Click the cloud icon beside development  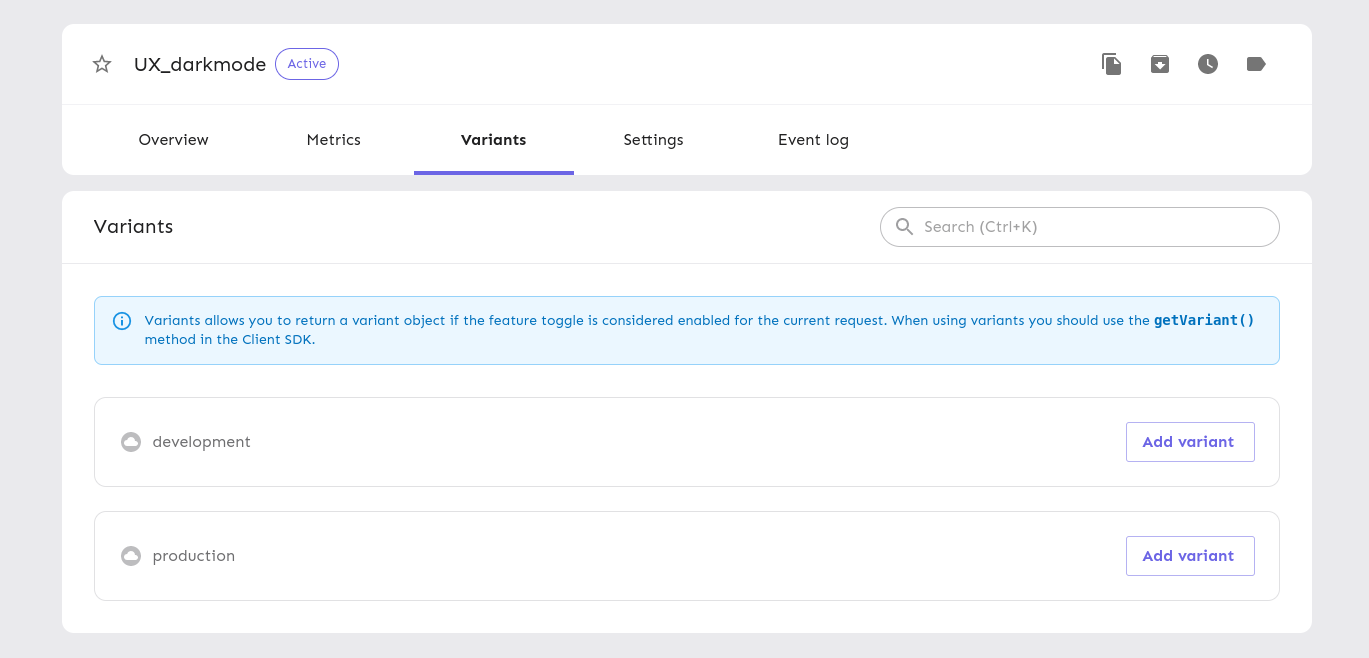(x=131, y=442)
